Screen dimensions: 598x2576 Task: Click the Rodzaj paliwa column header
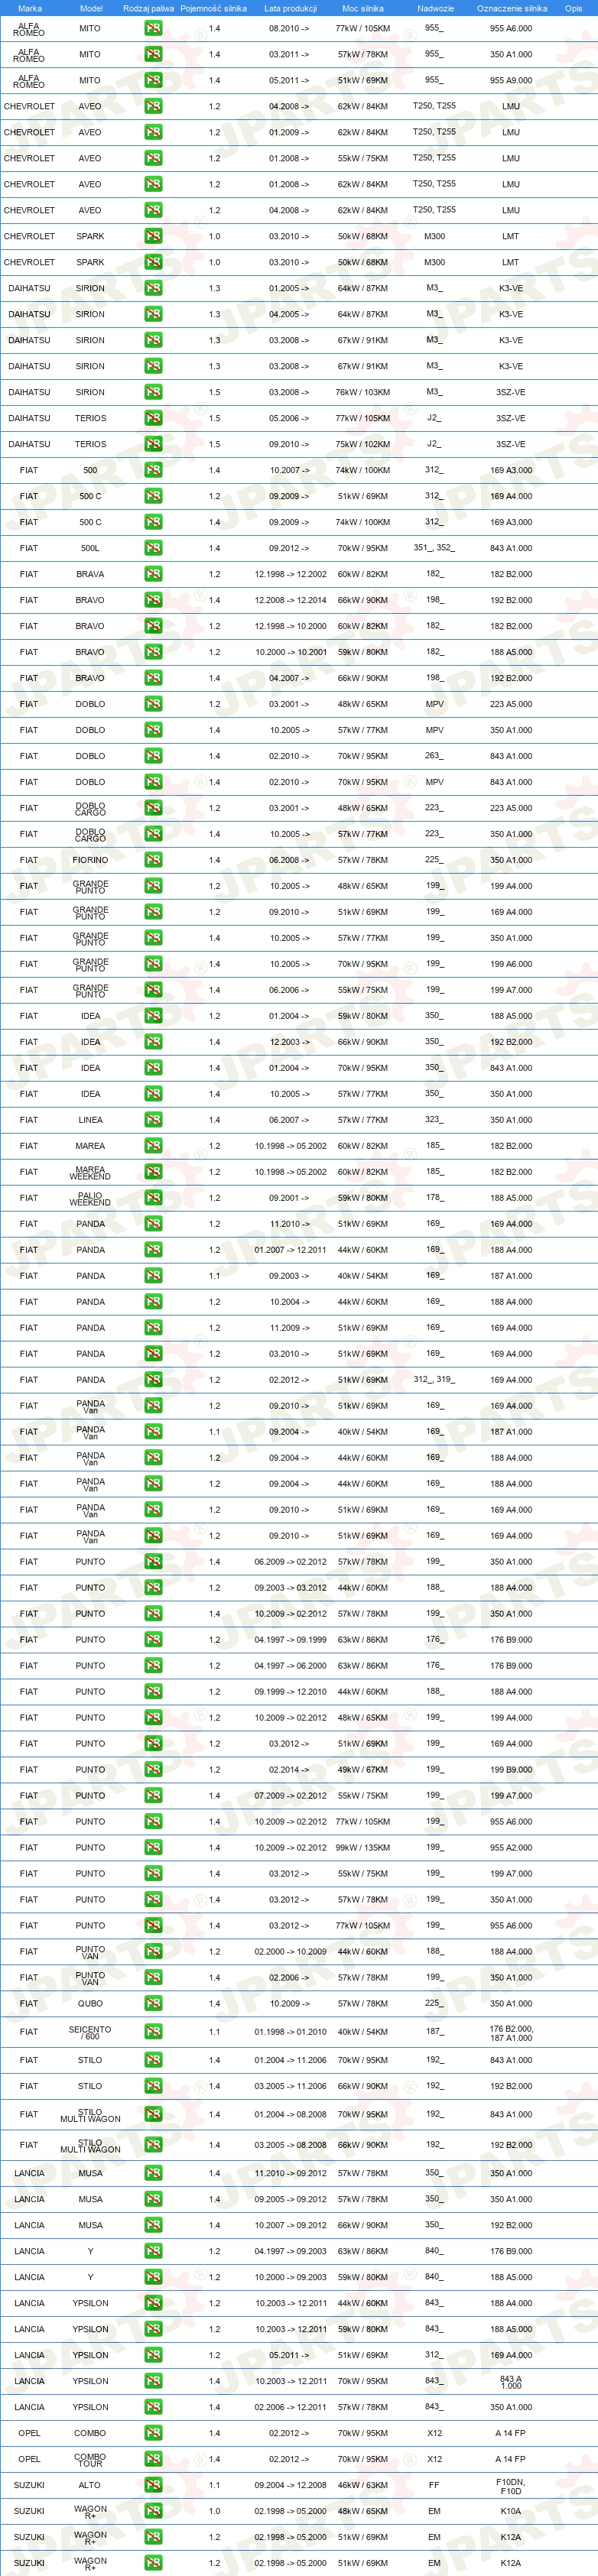pos(148,8)
